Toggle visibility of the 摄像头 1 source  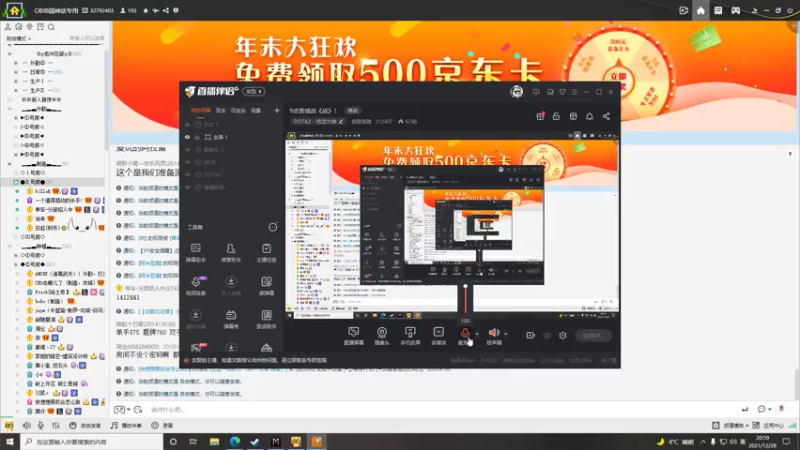(187, 149)
